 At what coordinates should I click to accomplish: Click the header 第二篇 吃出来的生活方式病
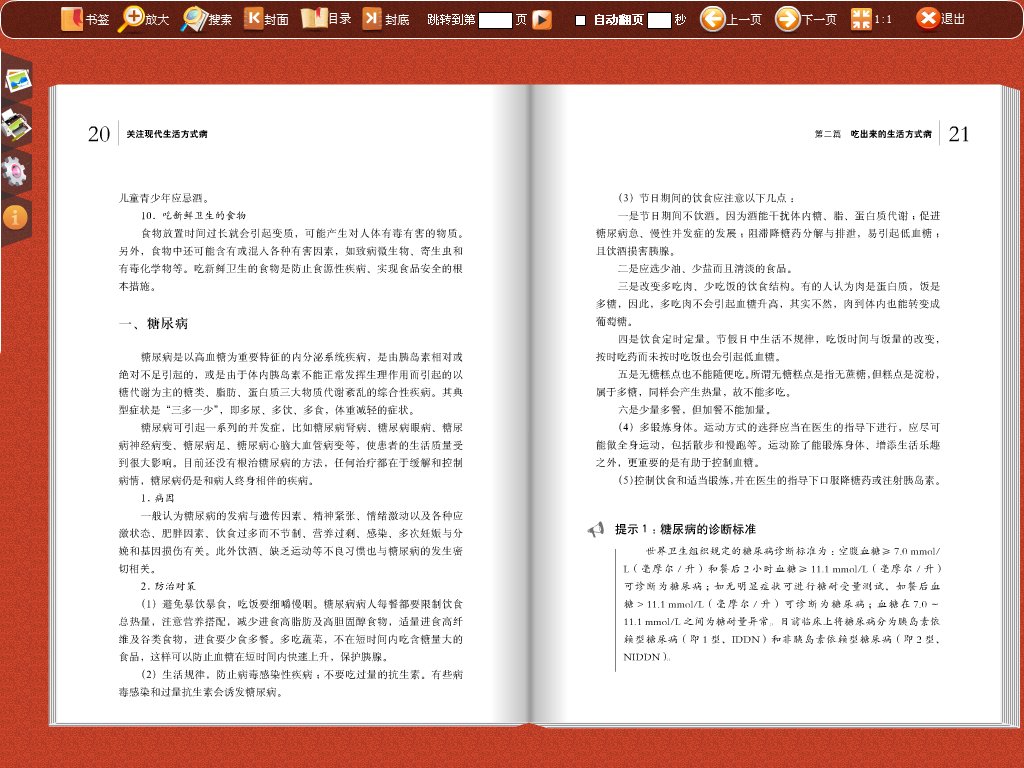872,134
